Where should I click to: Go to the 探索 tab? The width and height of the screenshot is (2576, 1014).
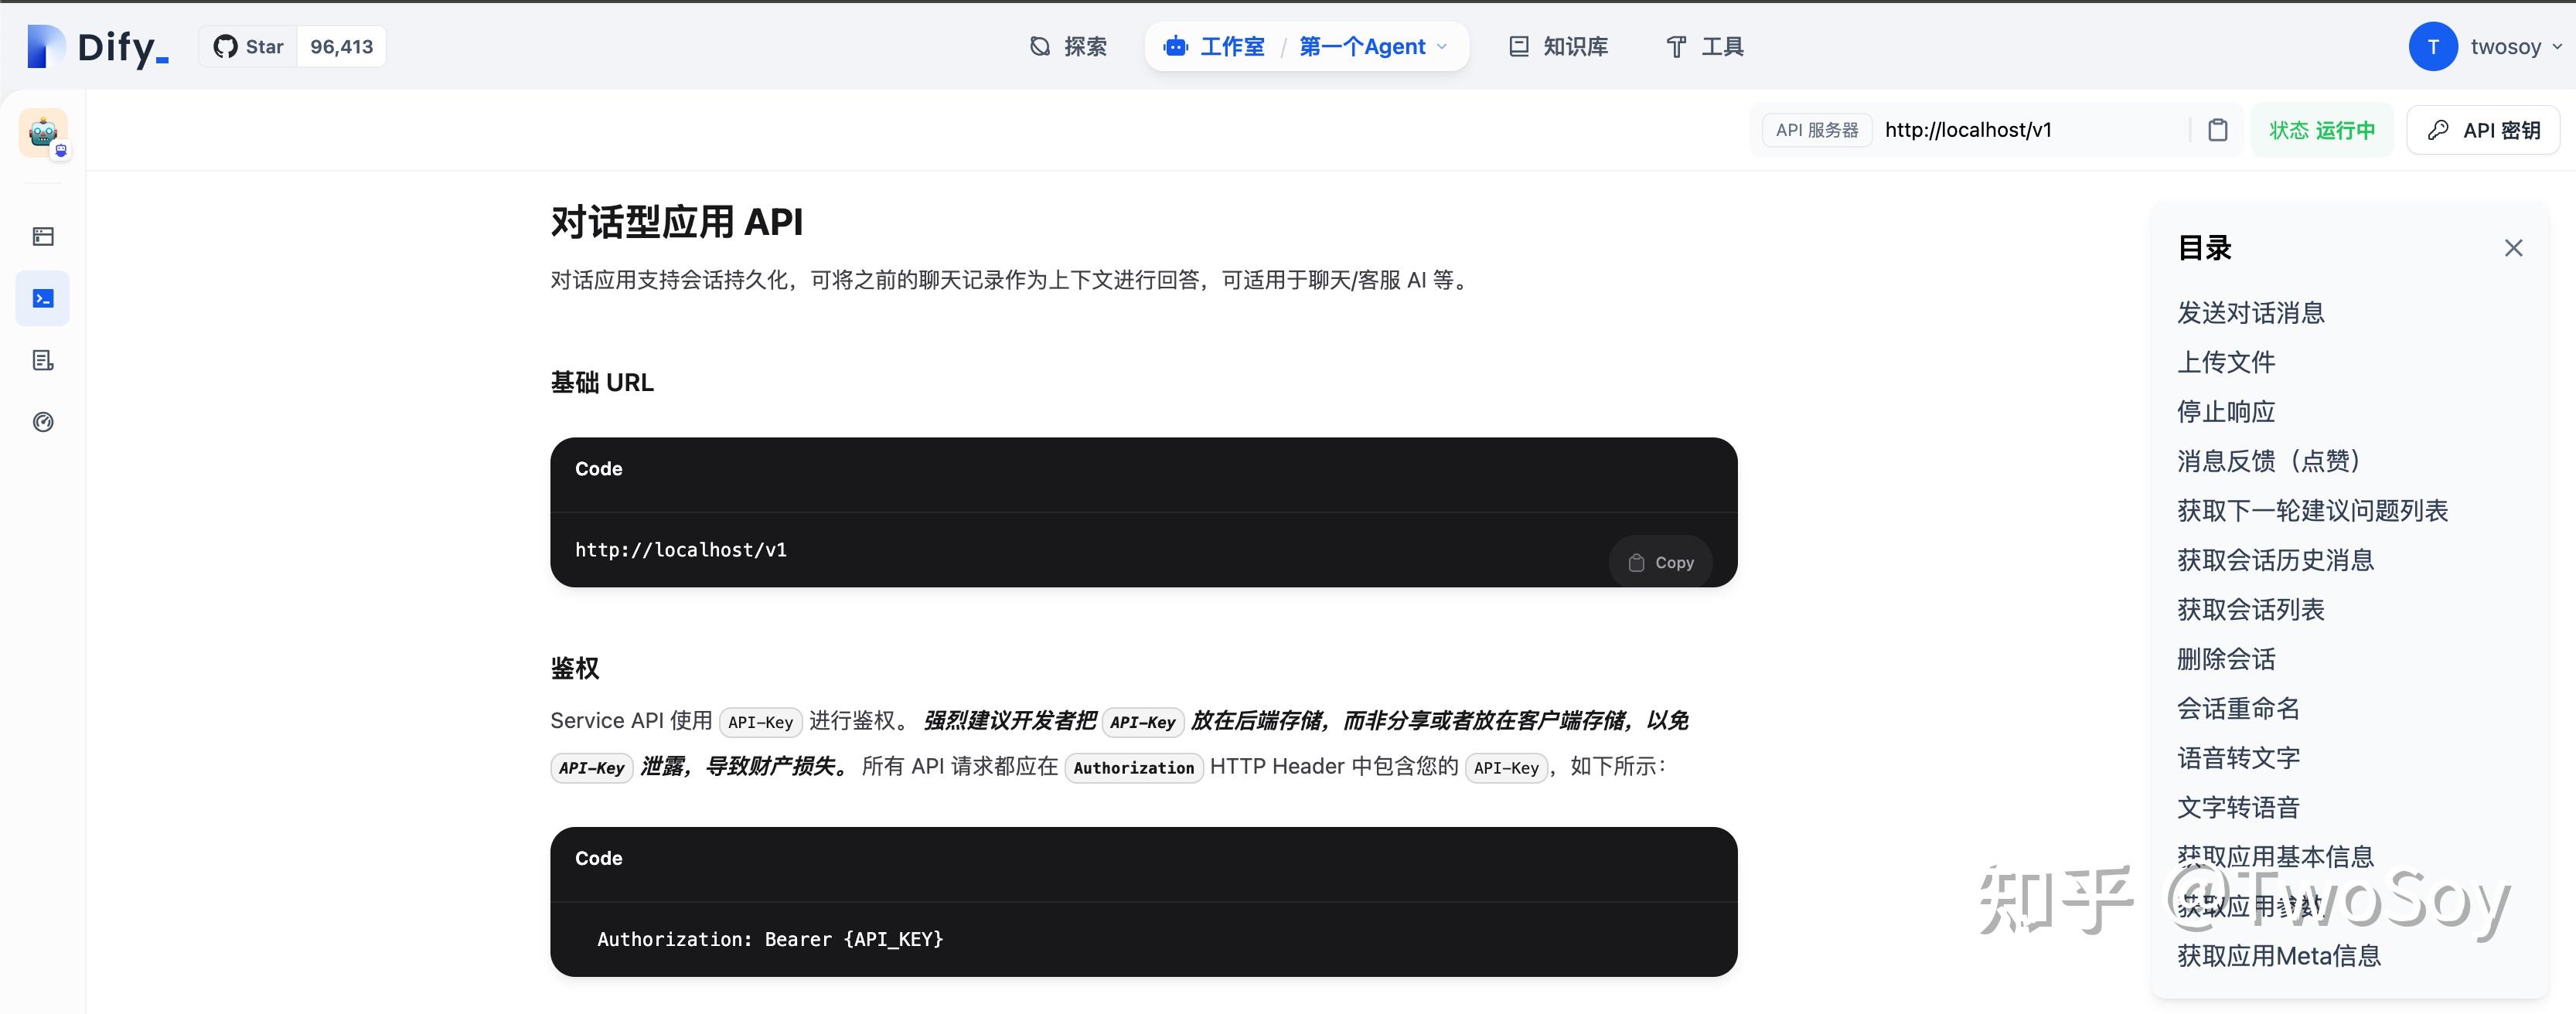click(x=1068, y=47)
